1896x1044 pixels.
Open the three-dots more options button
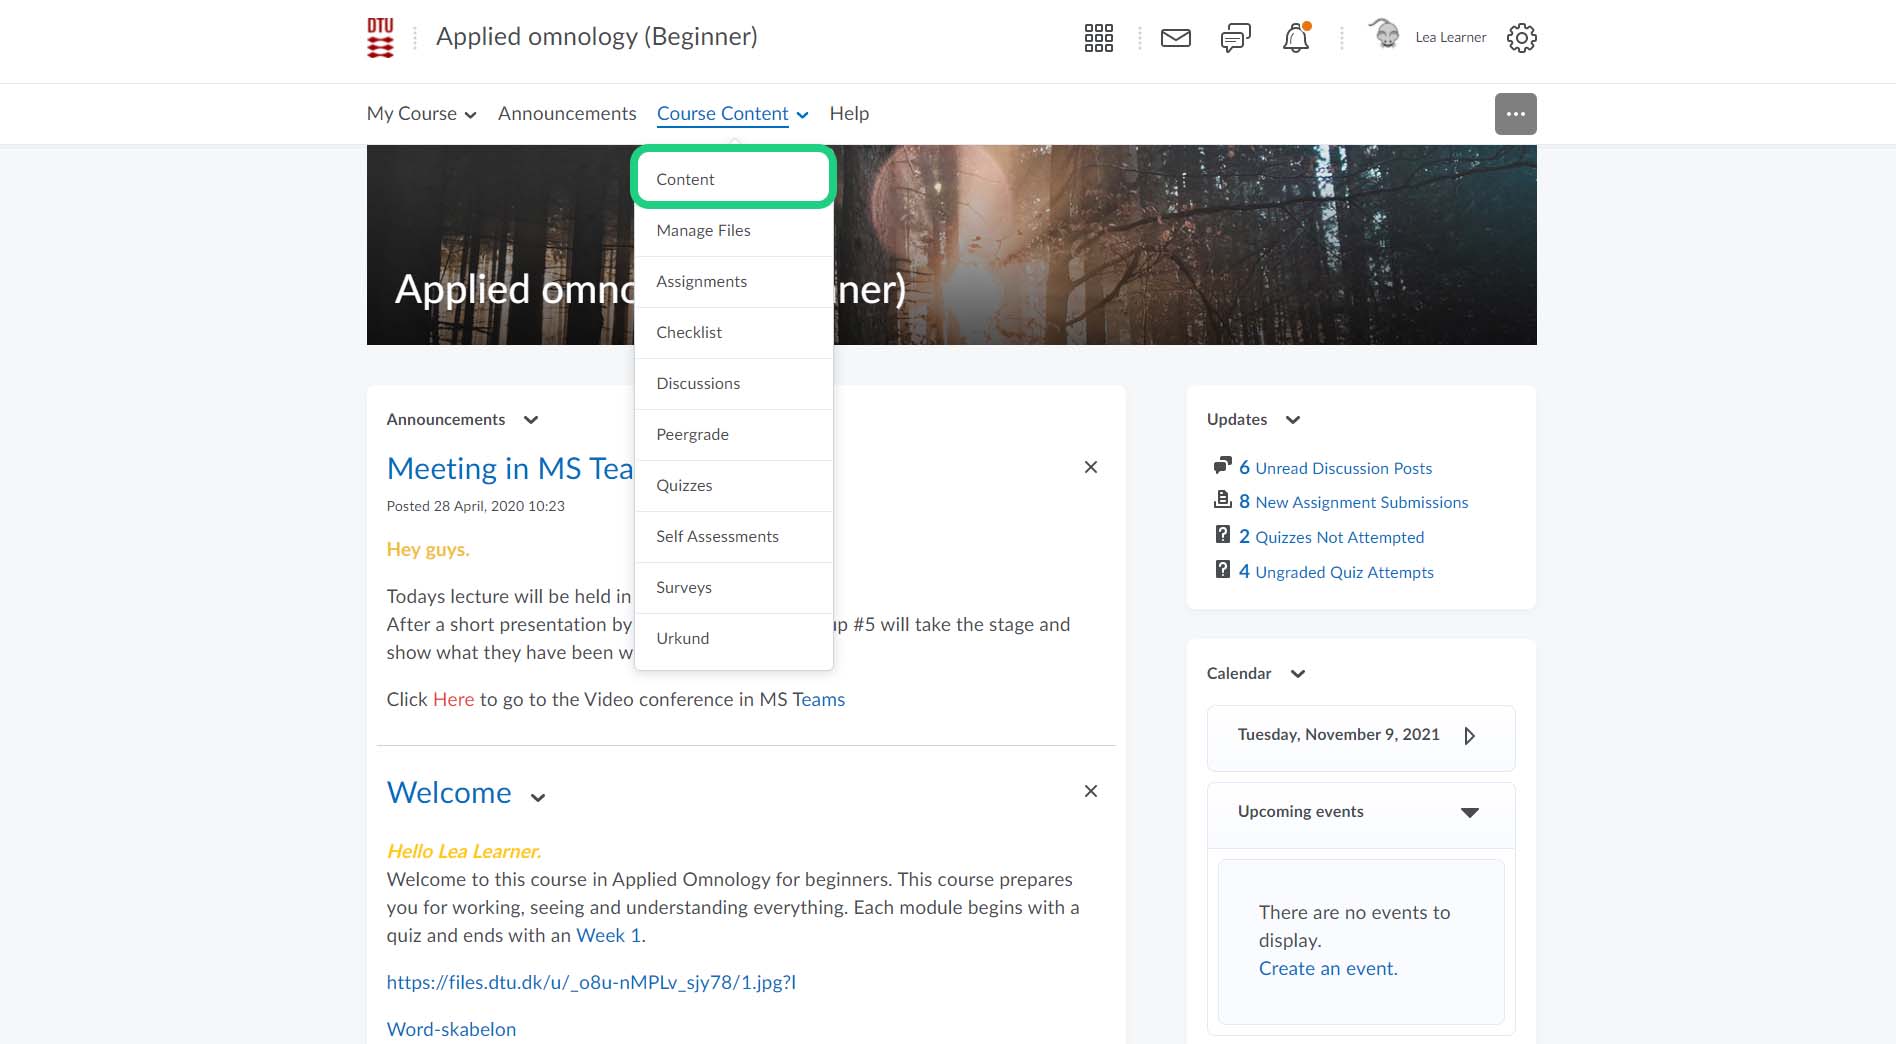(x=1515, y=114)
